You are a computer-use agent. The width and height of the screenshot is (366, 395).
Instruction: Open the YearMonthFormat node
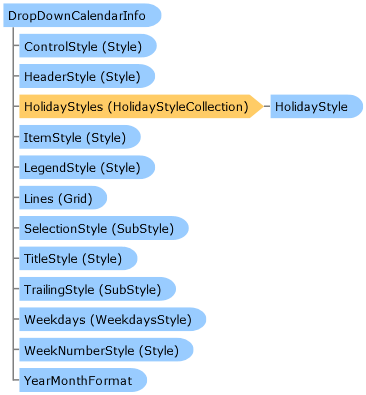pos(83,380)
